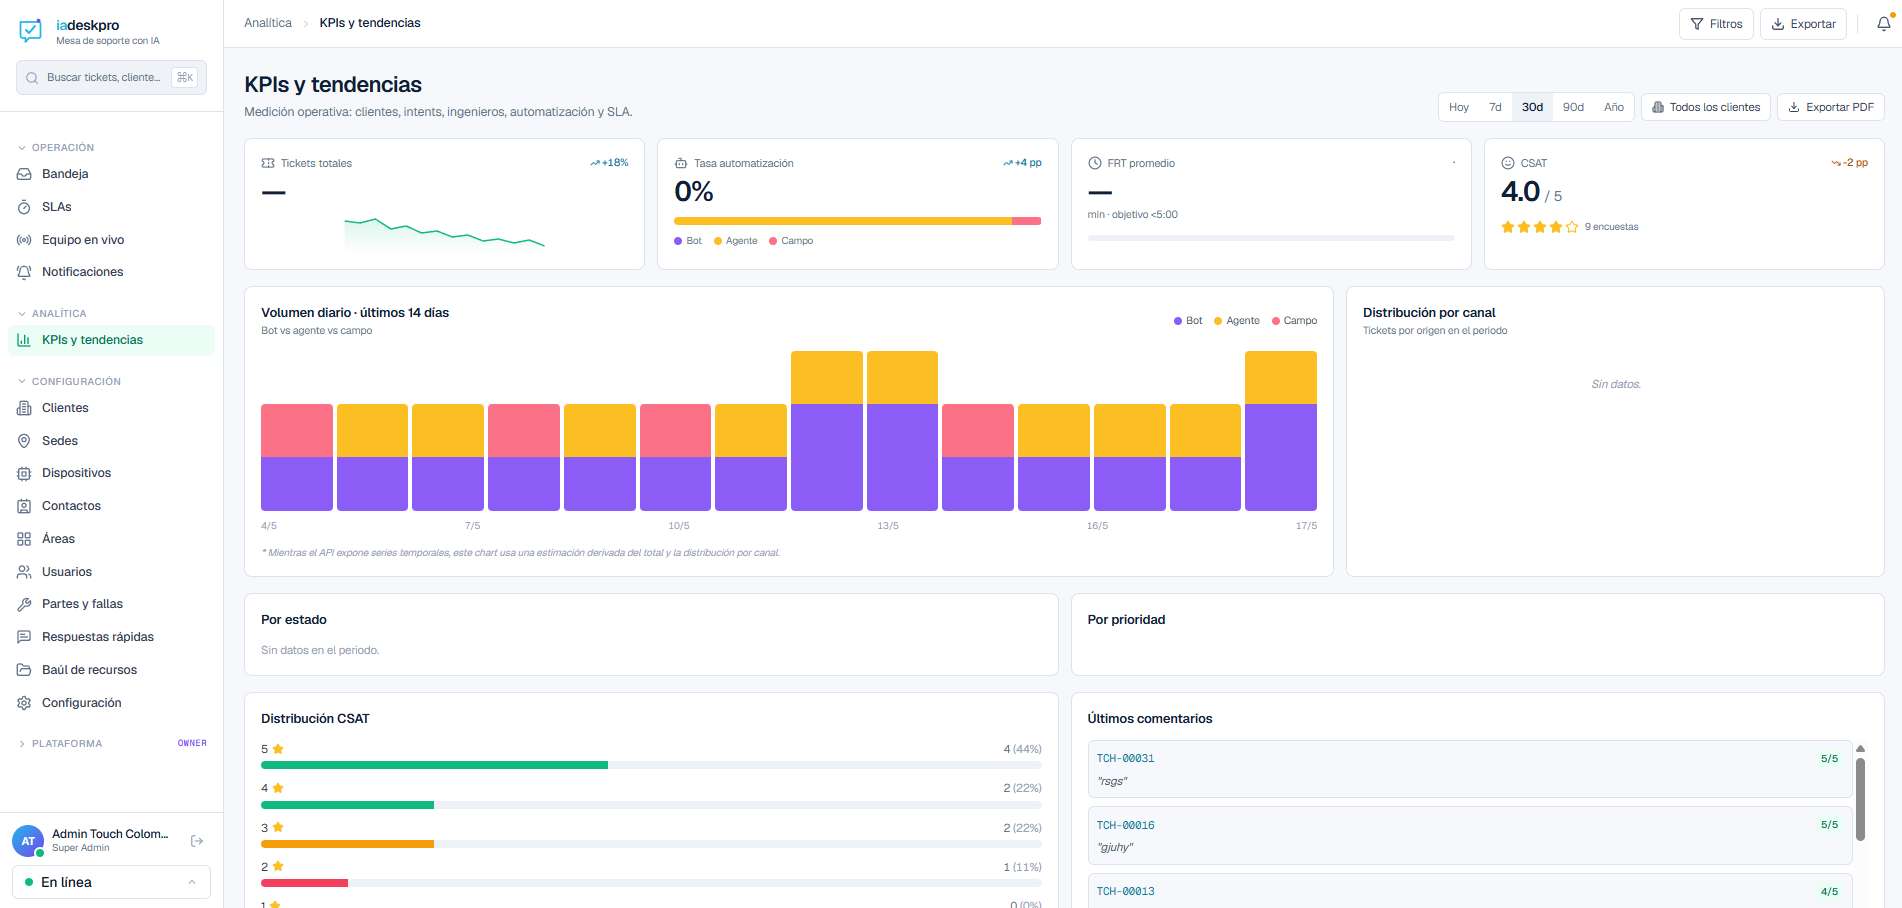Click the SLAs stopwatch icon

point(24,207)
